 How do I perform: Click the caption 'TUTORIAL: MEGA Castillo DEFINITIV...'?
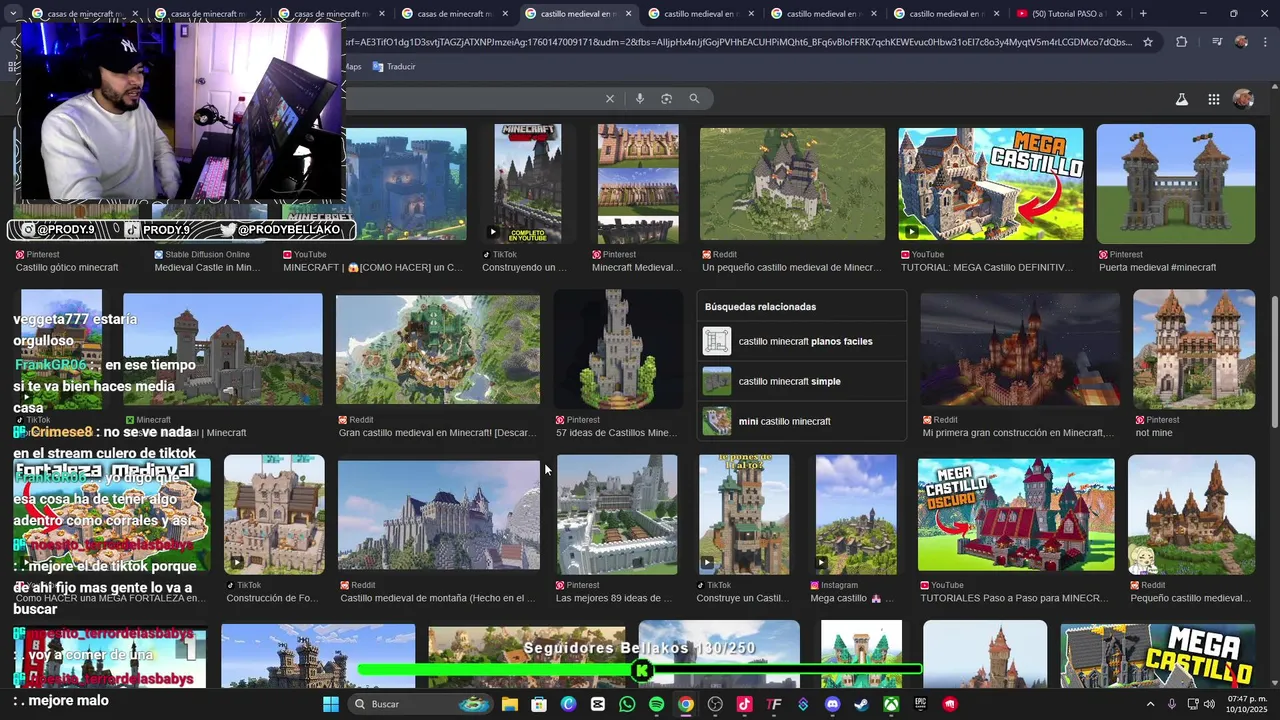click(x=986, y=268)
